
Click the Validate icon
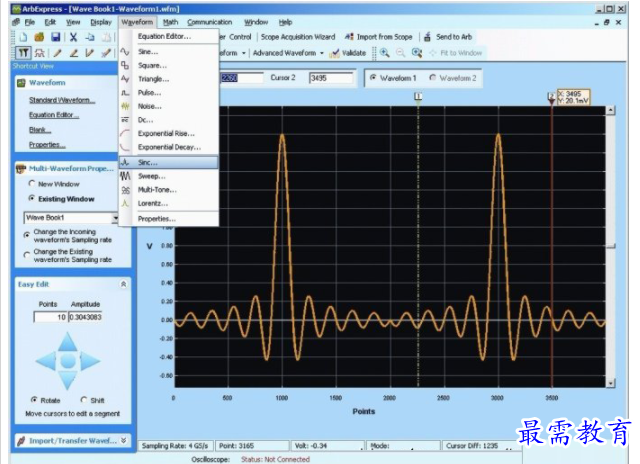pos(334,53)
